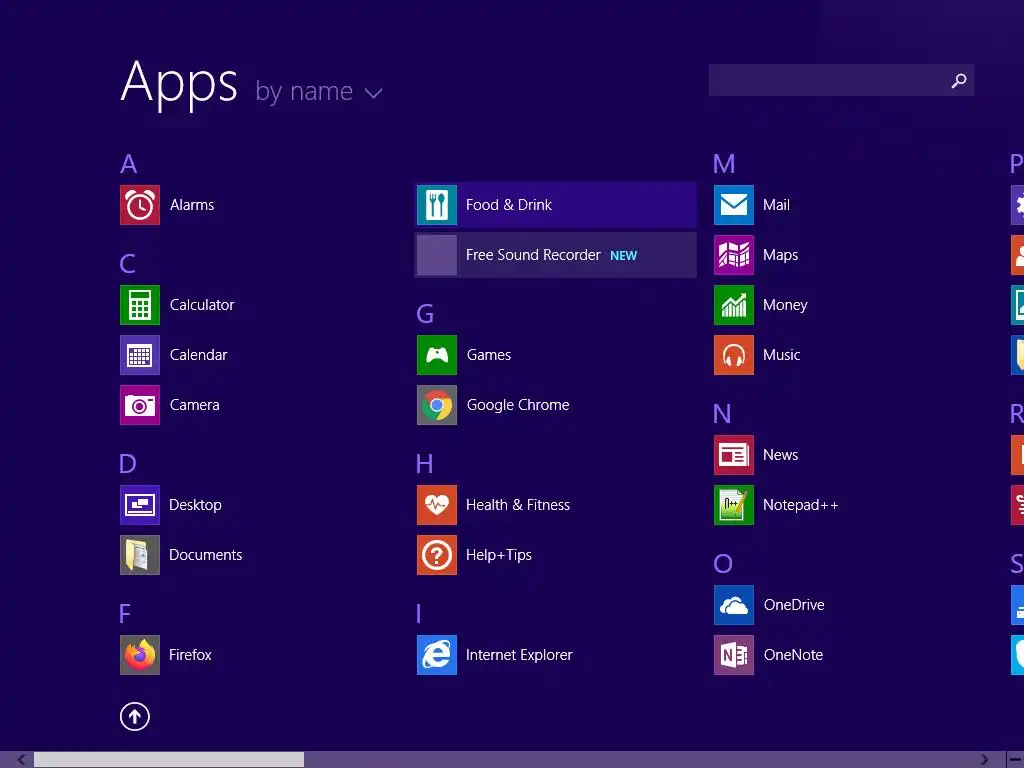Click the 'Music' text label

point(782,355)
